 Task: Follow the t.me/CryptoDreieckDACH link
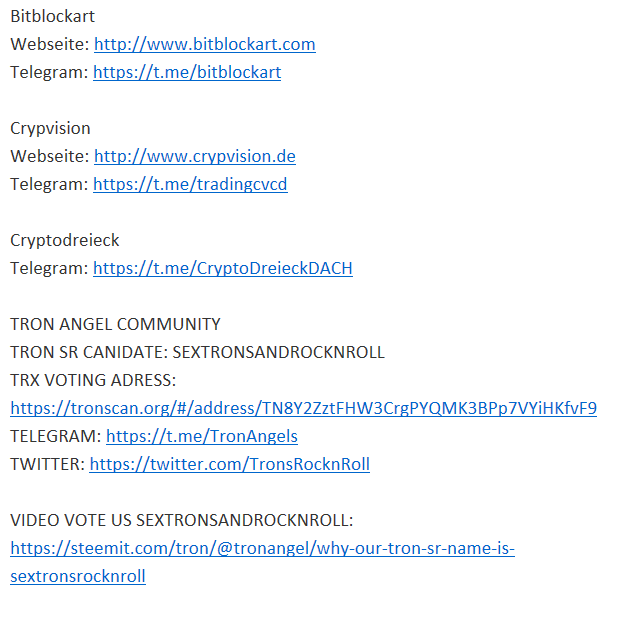pyautogui.click(x=223, y=268)
